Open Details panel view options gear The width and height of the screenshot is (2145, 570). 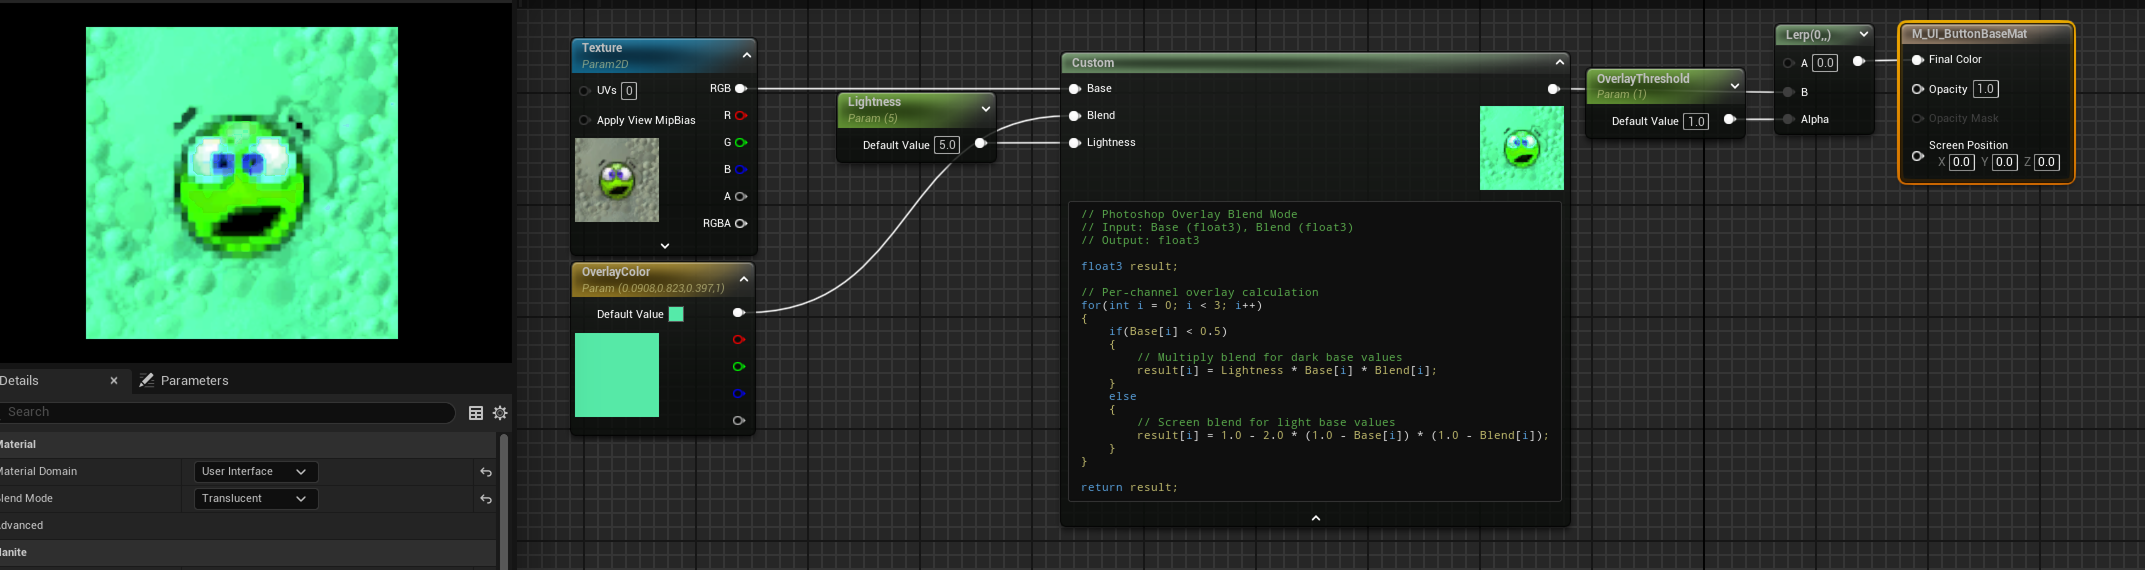tap(500, 413)
